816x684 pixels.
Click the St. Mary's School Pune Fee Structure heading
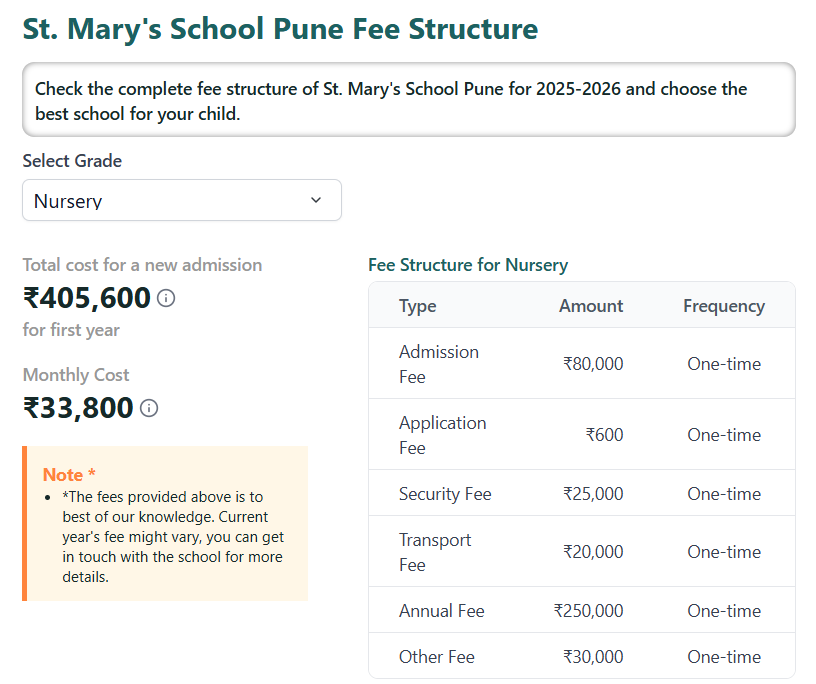pyautogui.click(x=280, y=29)
